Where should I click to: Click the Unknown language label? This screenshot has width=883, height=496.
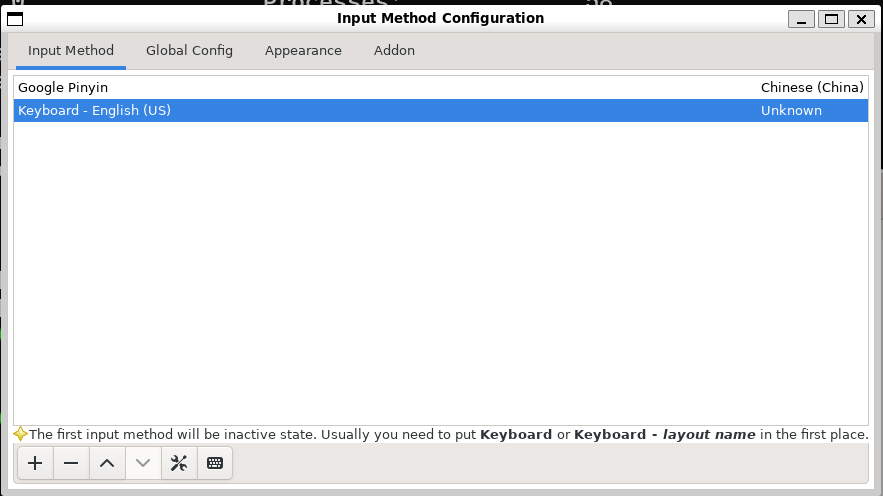coord(791,111)
